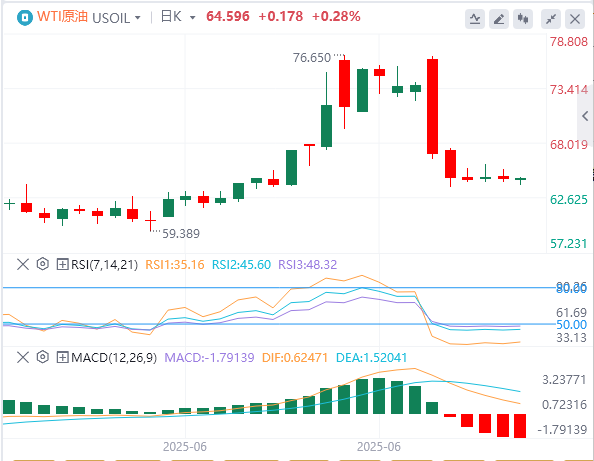Click the 62.625 price axis label
Image resolution: width=594 pixels, height=461 pixels.
(x=569, y=200)
